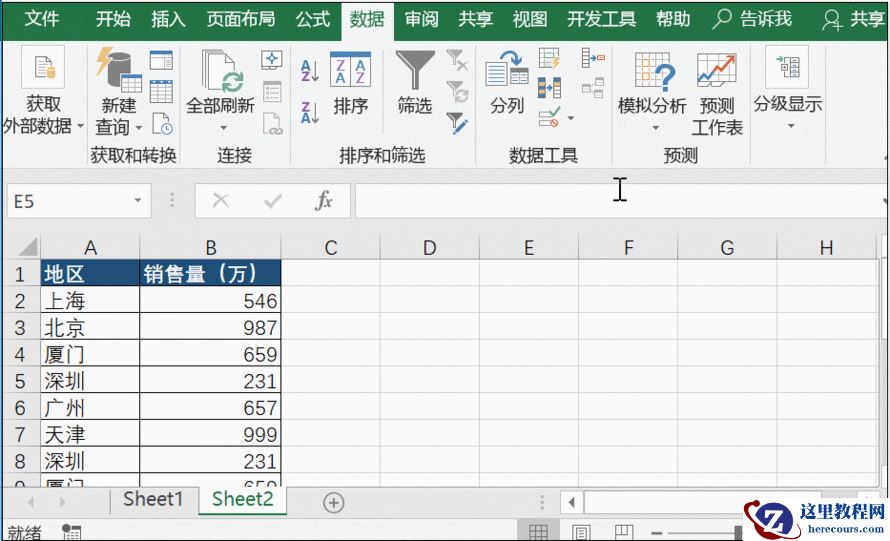The image size is (890, 541).
Task: Expand the New Query dropdown arrow
Action: (138, 128)
